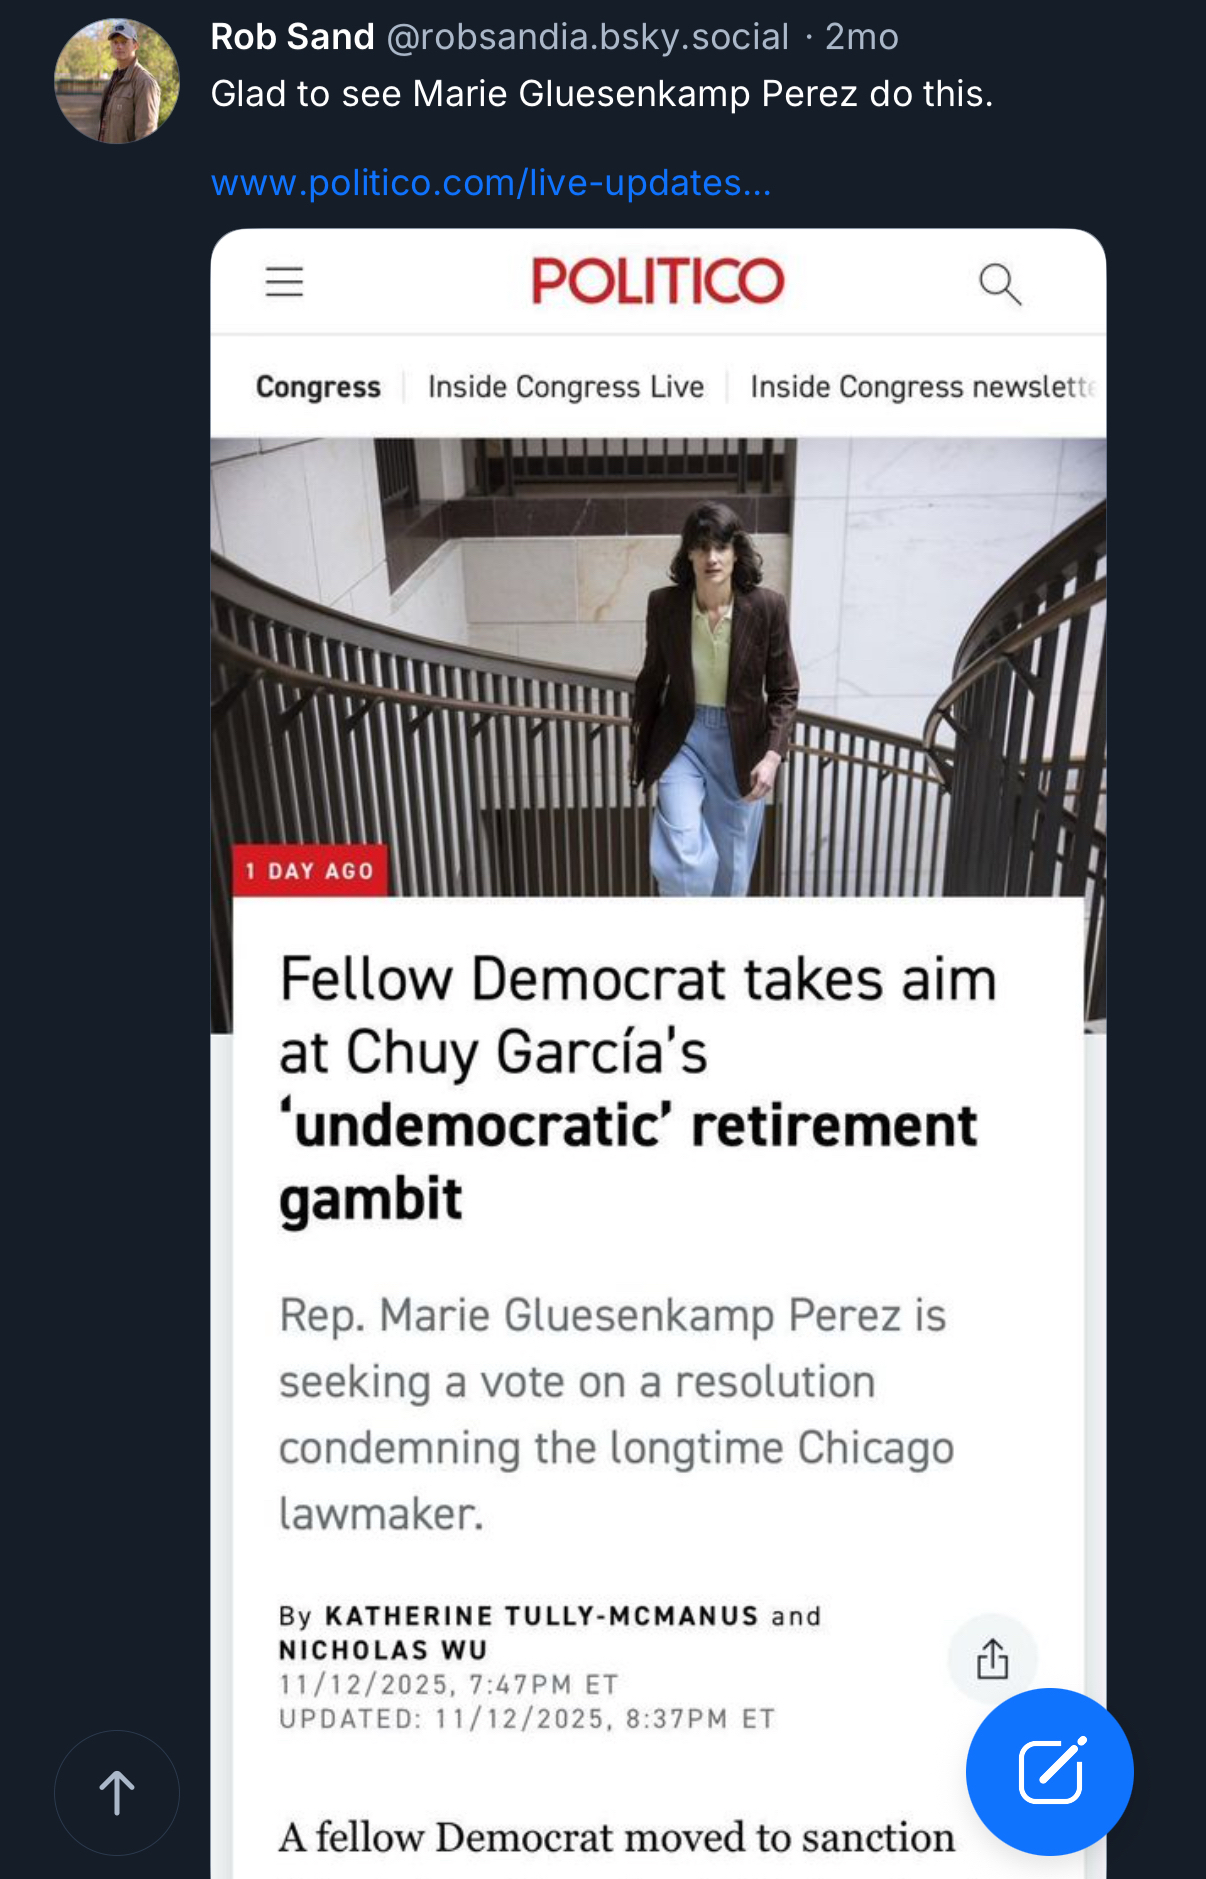Viewport: 1206px width, 1879px height.
Task: Tap the article share icon
Action: (992, 1659)
